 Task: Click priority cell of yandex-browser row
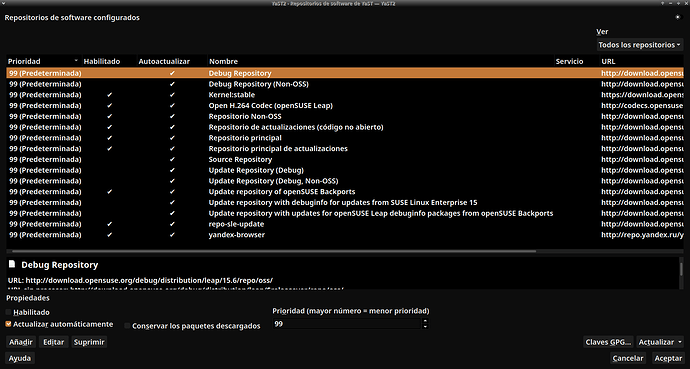pos(45,235)
